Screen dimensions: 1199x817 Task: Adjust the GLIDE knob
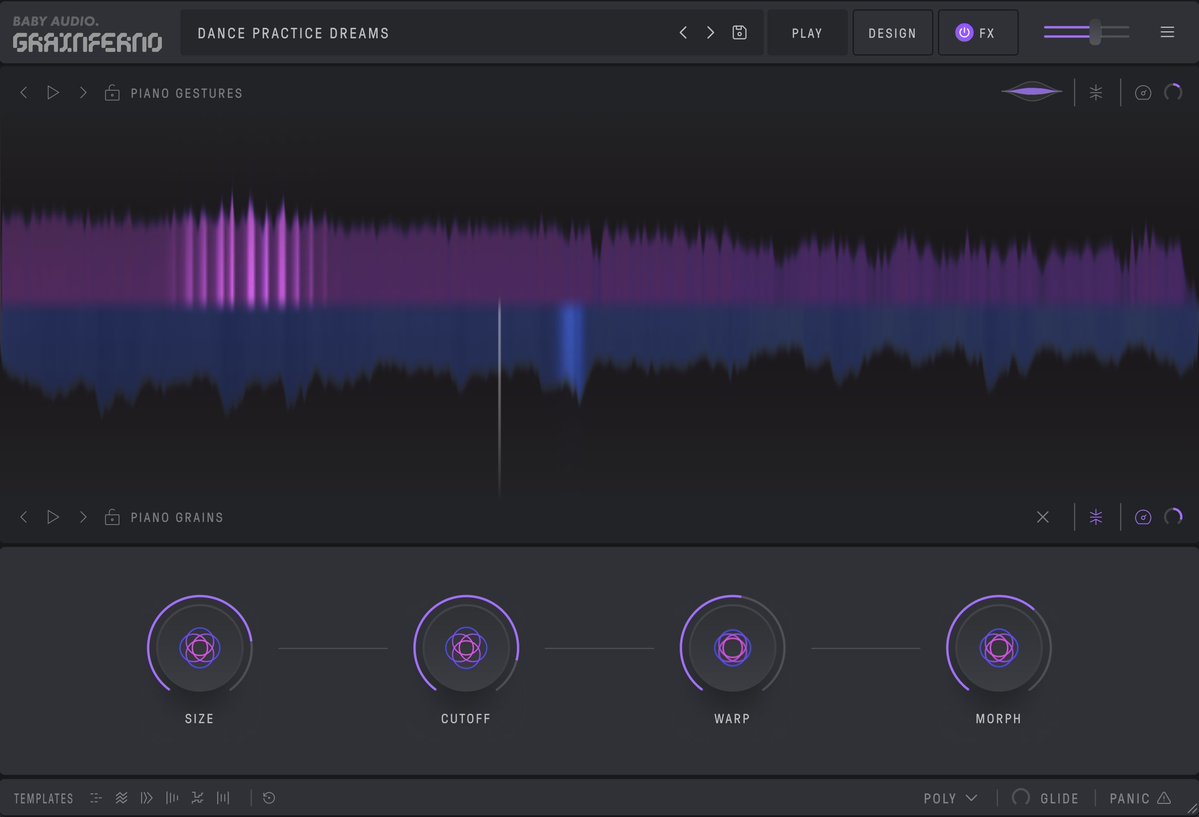point(1021,797)
